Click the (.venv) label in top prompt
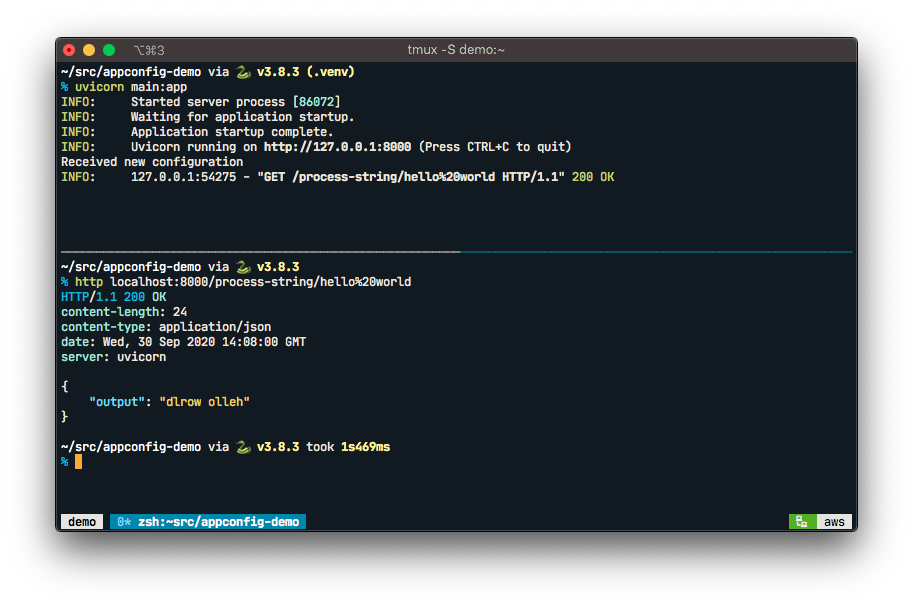The image size is (913, 605). tap(330, 71)
